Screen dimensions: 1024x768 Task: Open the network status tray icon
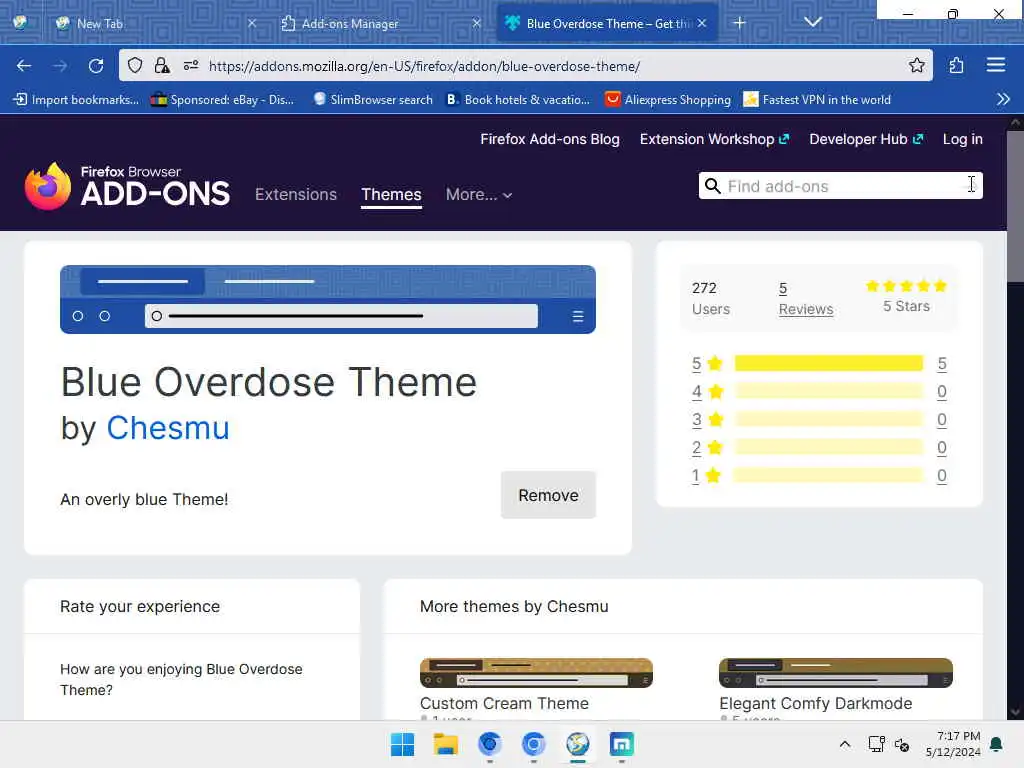pyautogui.click(x=876, y=744)
